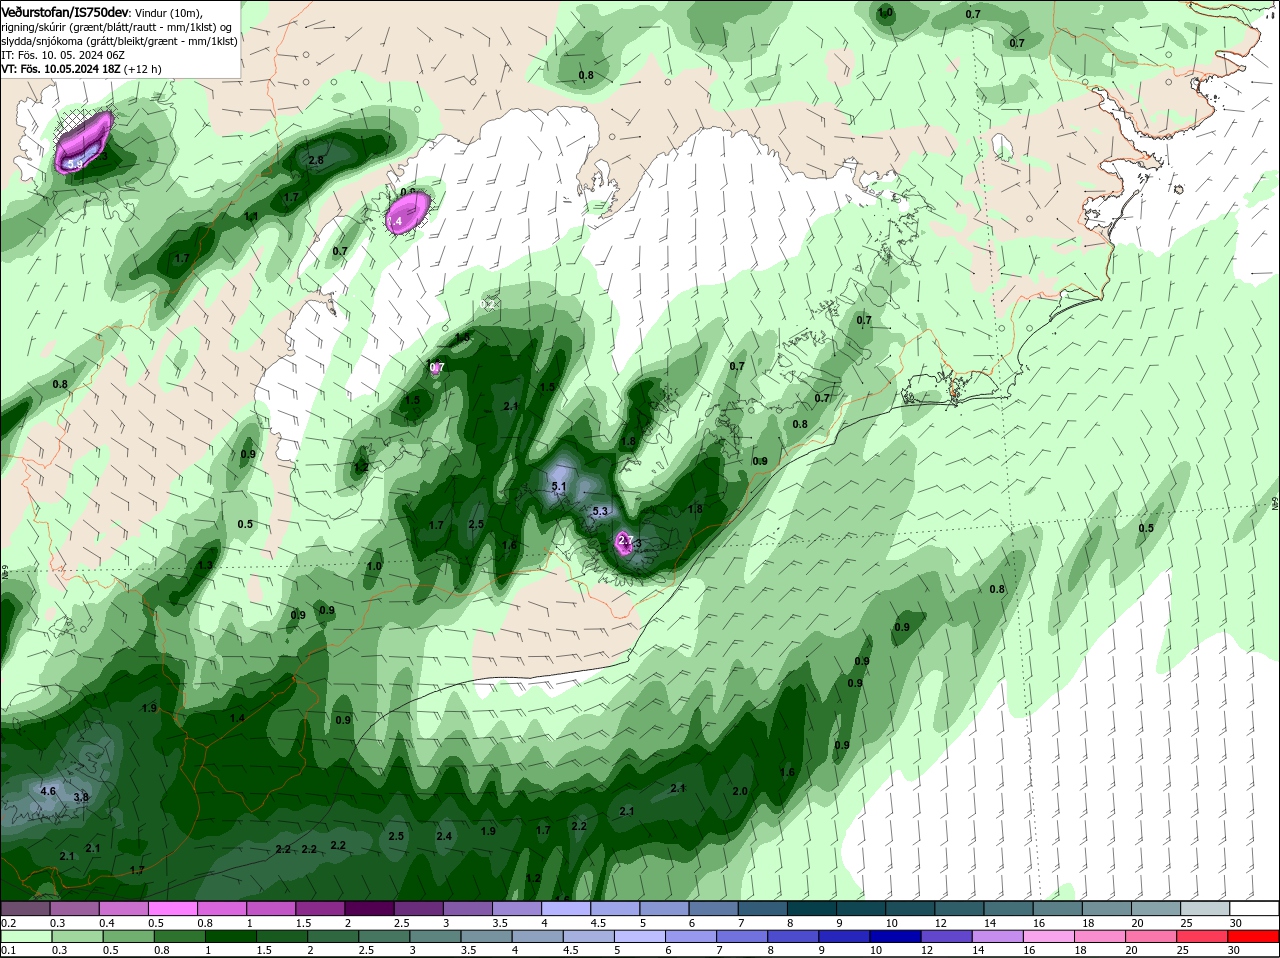Click the '(+12 h)' forecast offset text
The image size is (1280, 958).
coord(143,69)
